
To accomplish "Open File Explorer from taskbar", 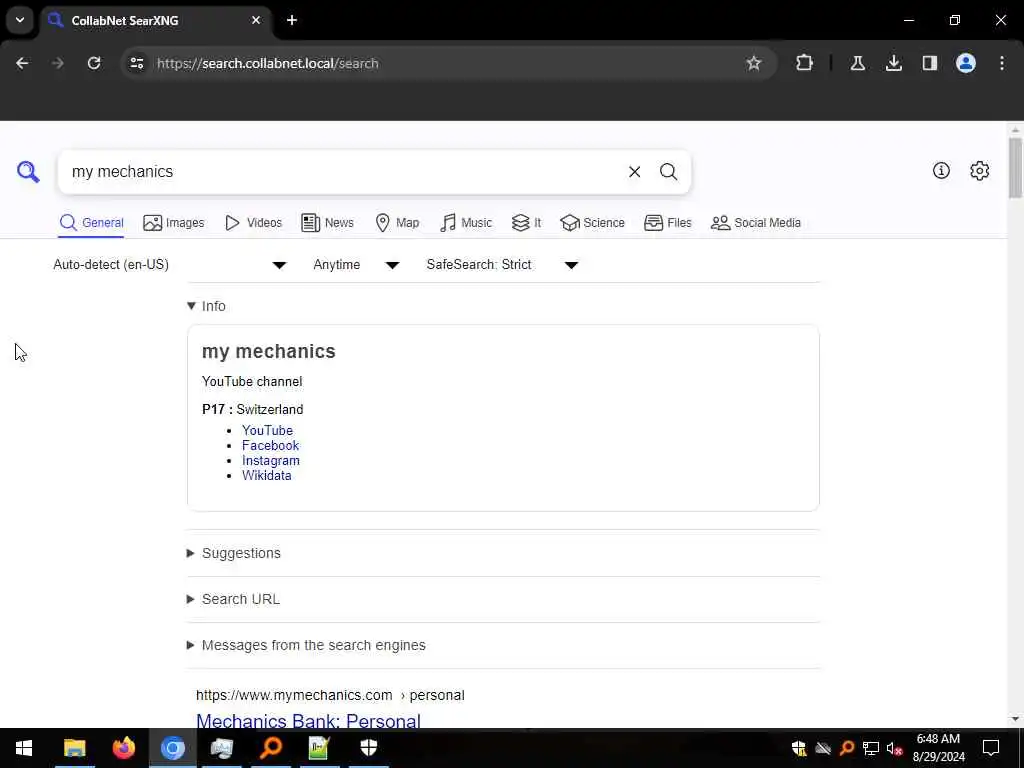I will (74, 748).
